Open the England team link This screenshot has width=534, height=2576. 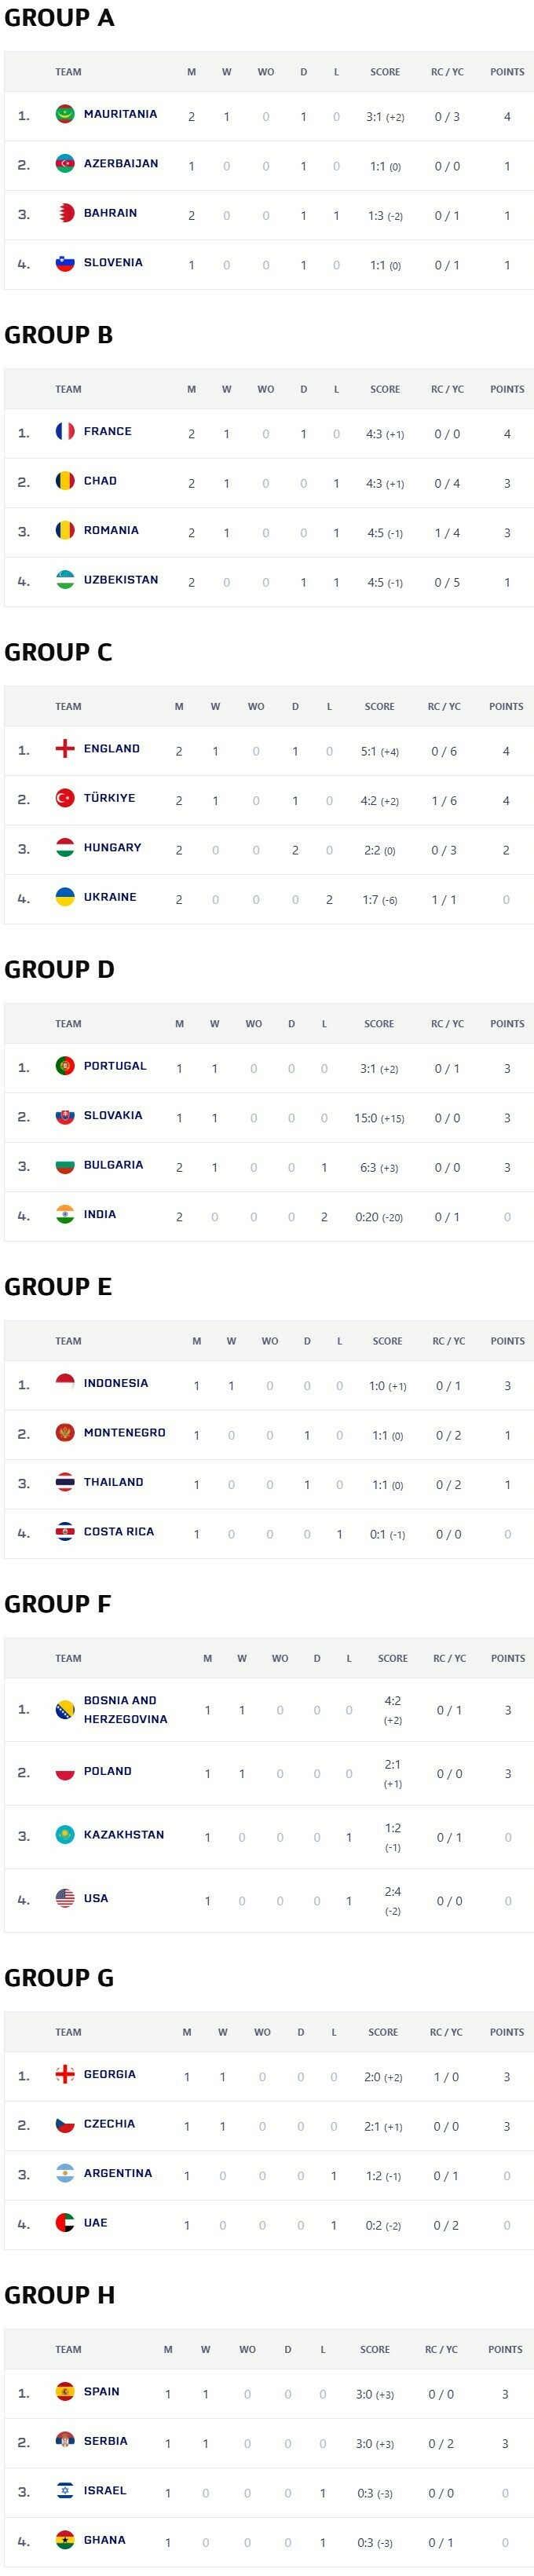[111, 749]
